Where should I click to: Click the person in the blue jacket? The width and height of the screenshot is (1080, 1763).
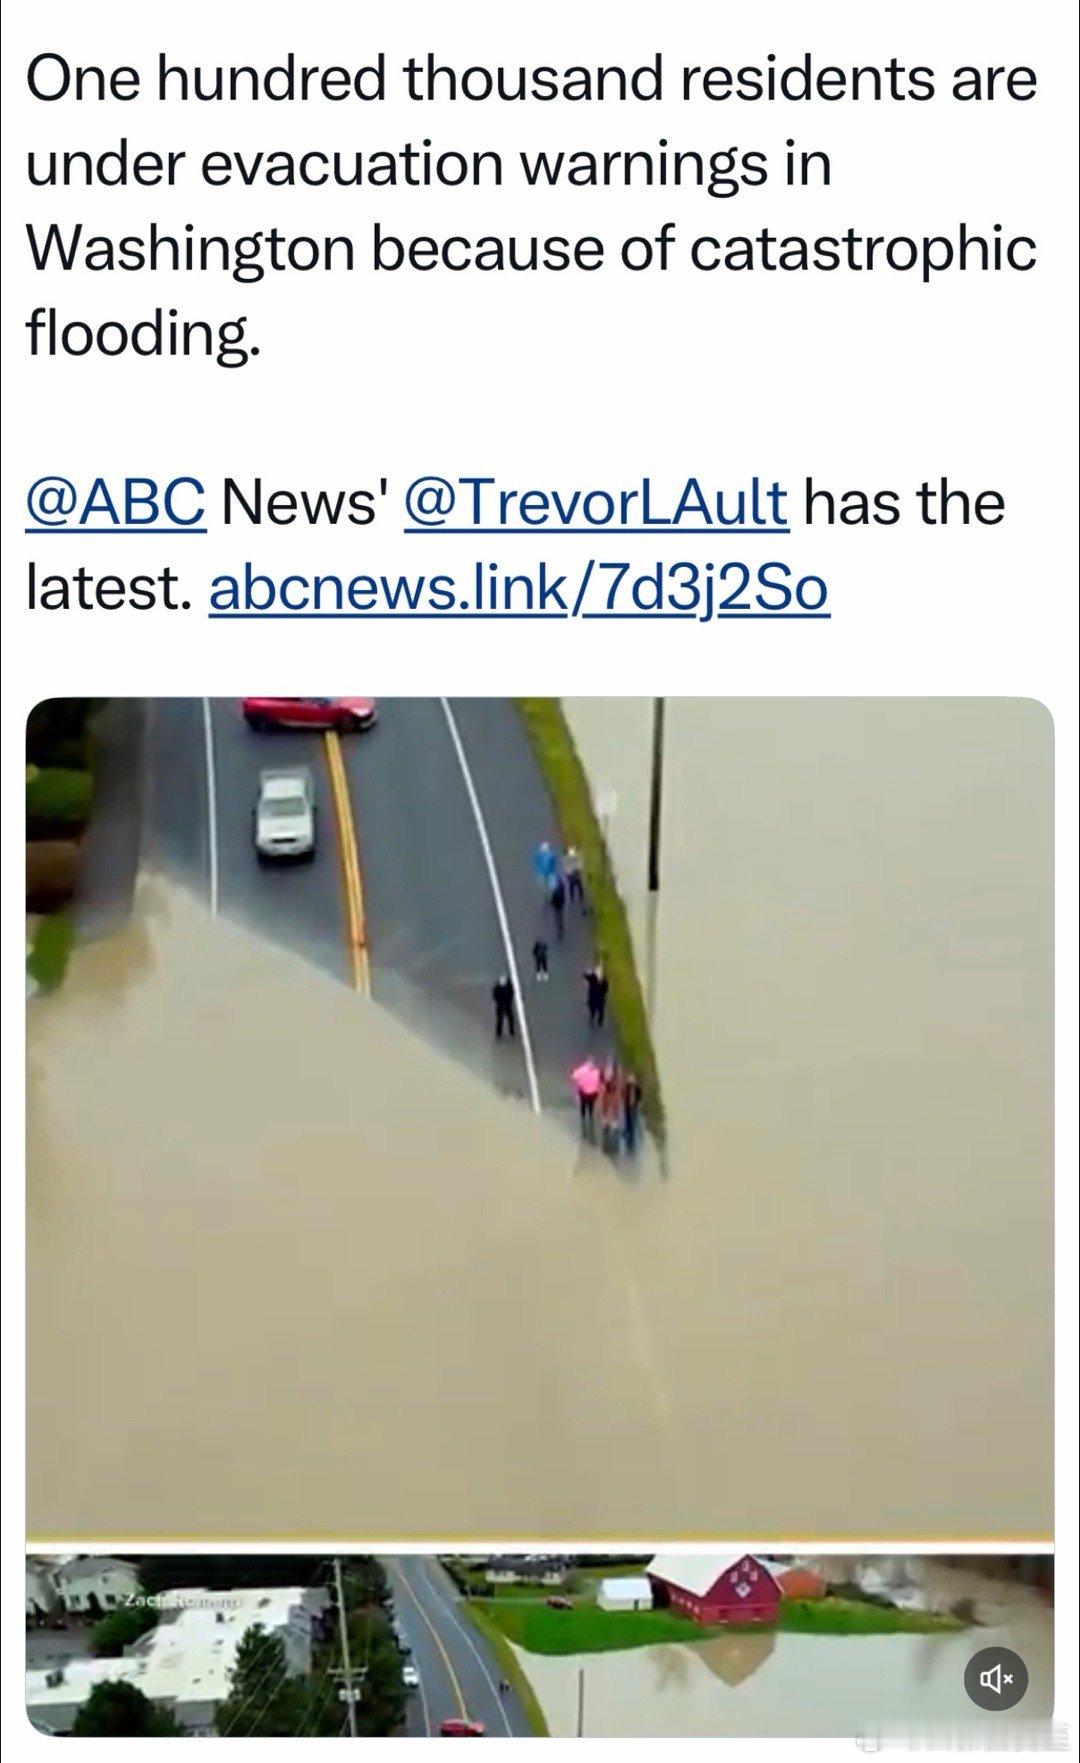point(546,866)
